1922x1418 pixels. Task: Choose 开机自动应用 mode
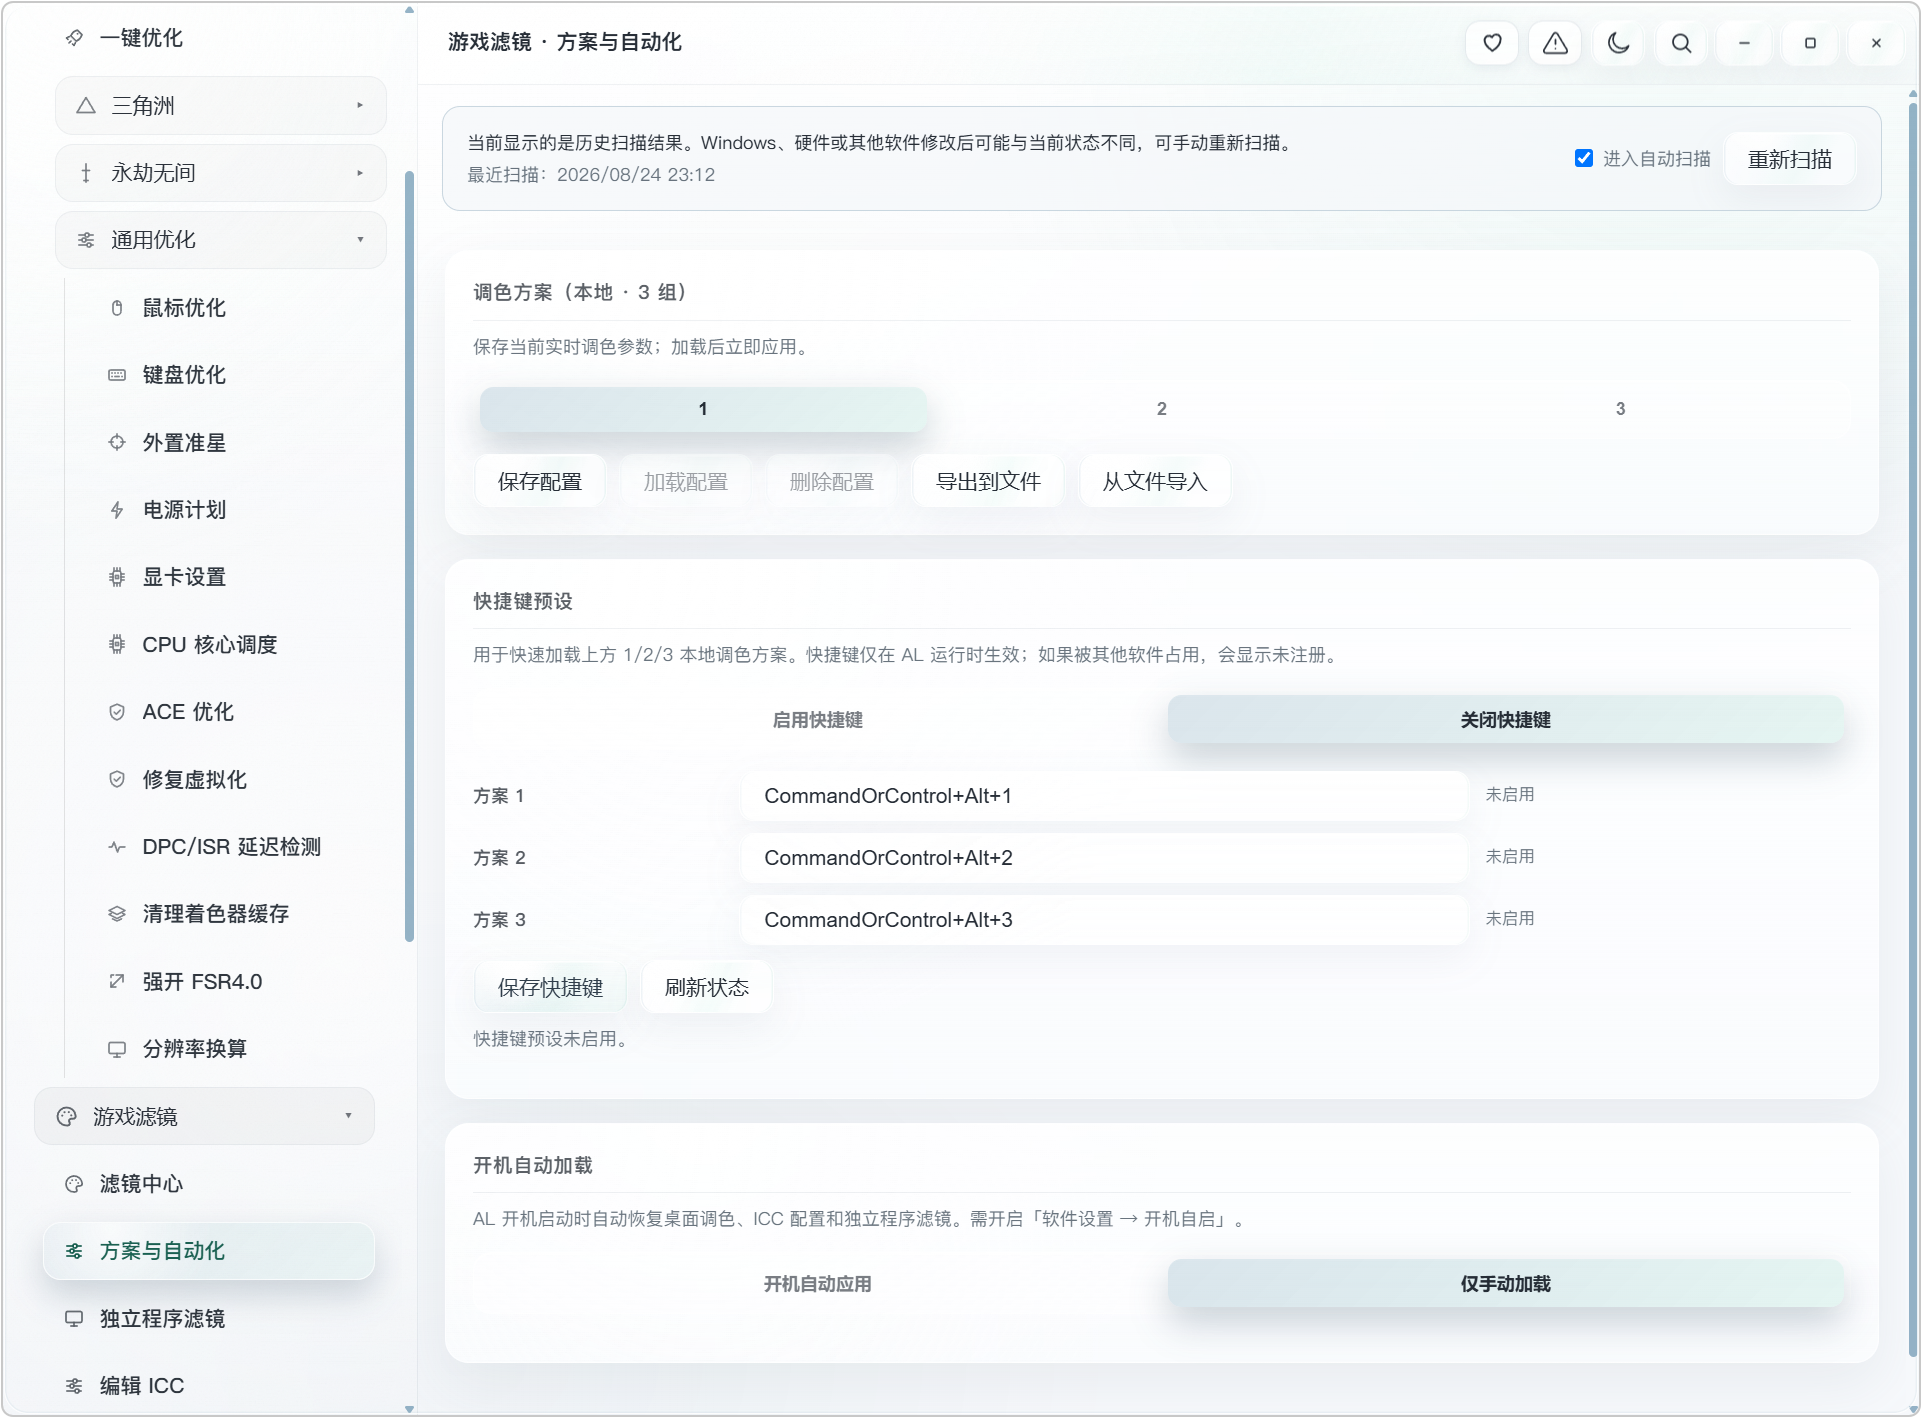point(817,1284)
